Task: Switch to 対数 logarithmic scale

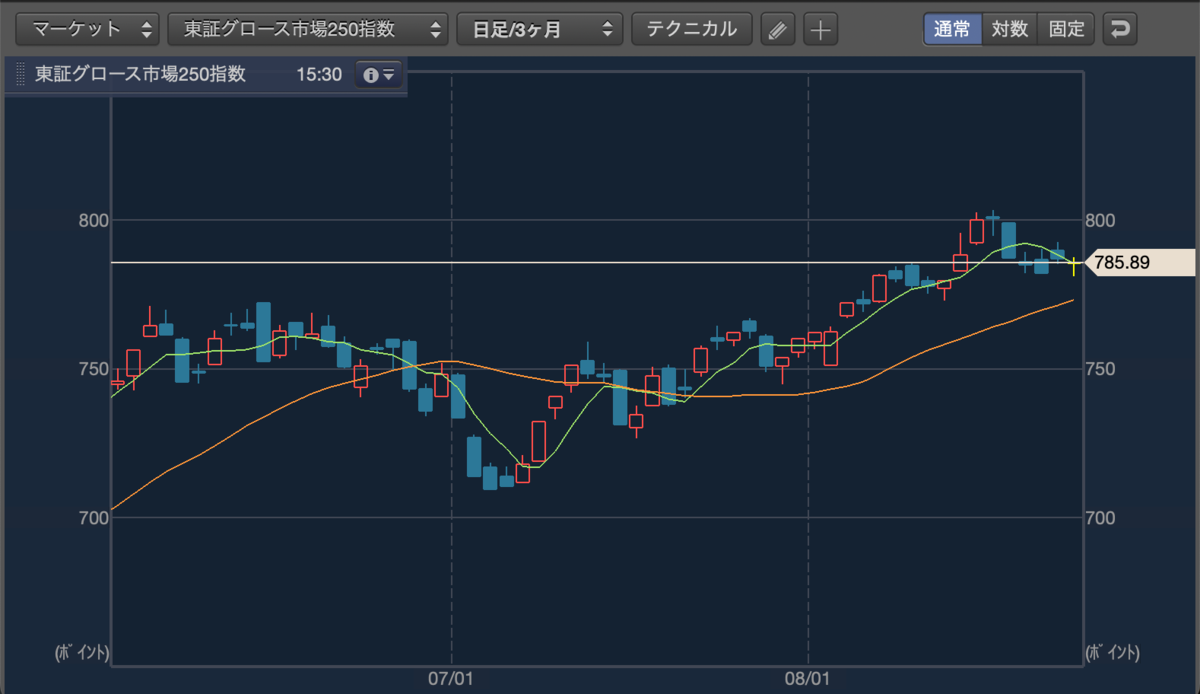Action: [x=1010, y=29]
